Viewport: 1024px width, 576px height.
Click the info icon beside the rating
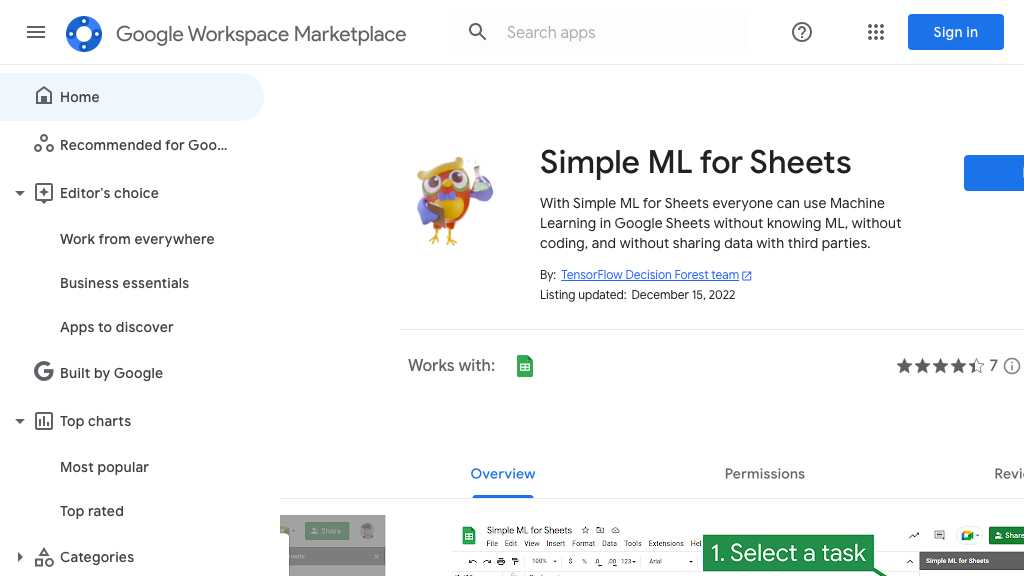[x=1011, y=366]
